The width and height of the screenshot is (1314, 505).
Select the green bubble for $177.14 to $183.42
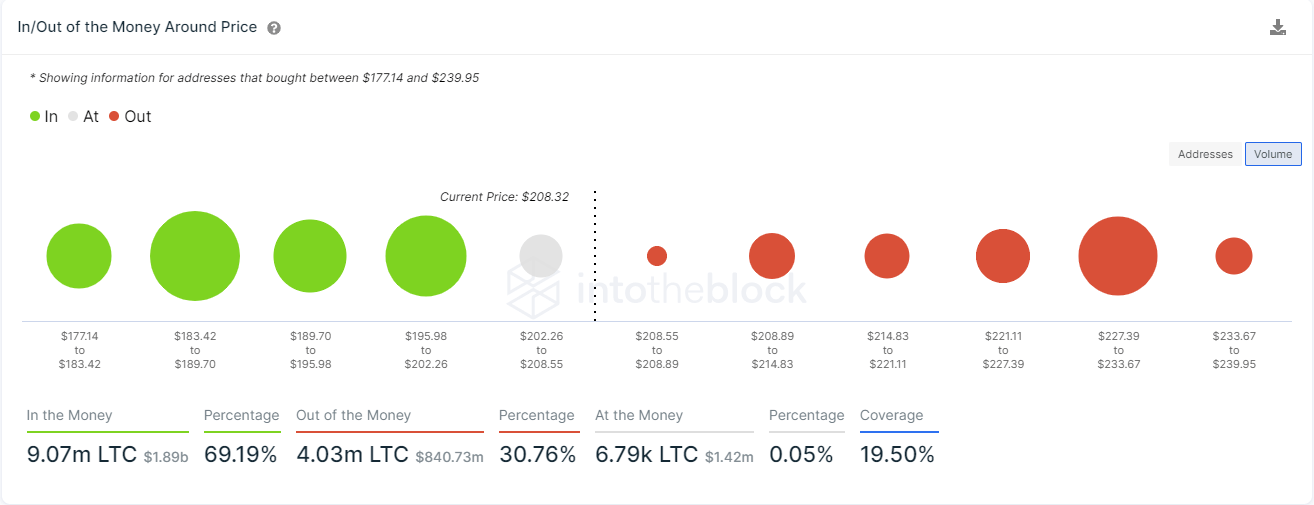(x=79, y=256)
